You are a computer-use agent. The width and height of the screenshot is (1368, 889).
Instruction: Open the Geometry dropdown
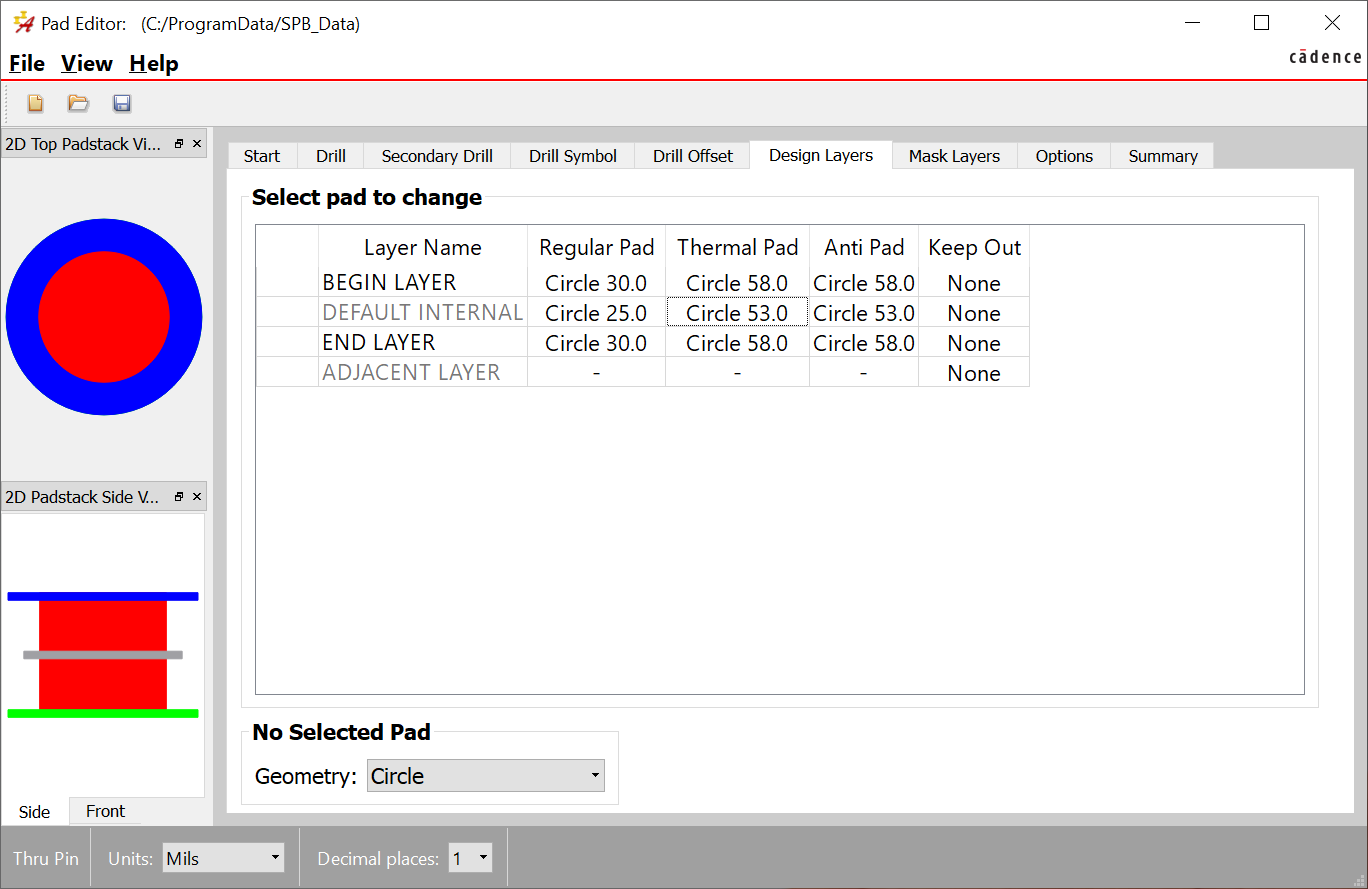[x=596, y=775]
